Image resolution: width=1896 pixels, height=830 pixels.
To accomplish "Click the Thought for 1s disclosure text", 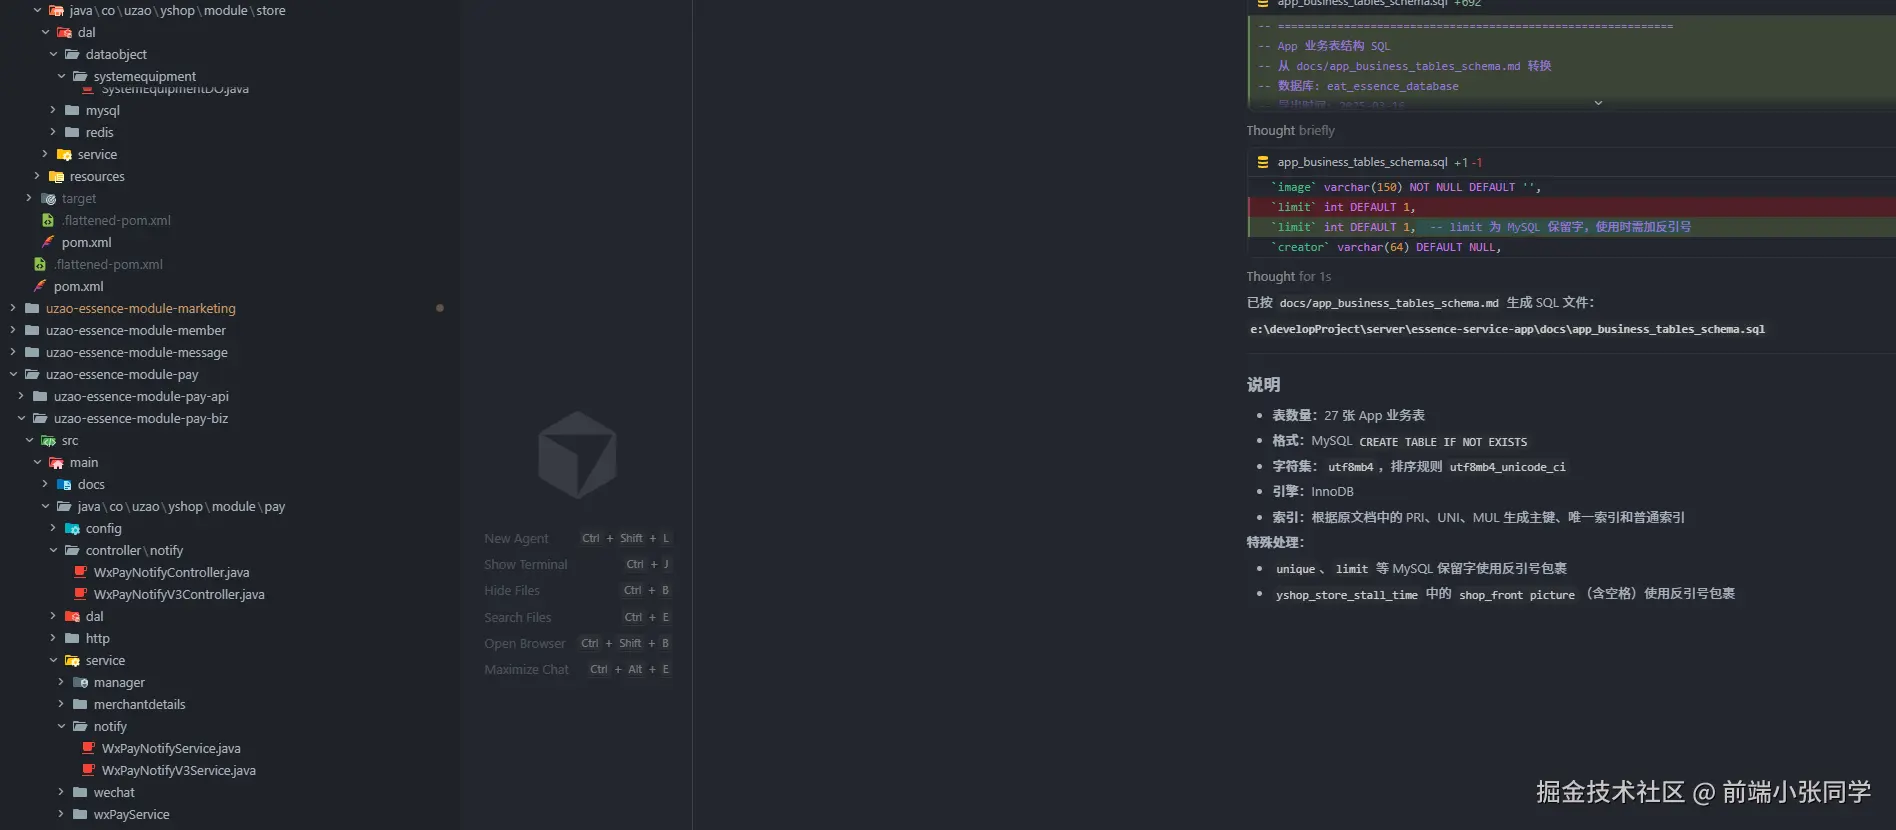I will point(1288,276).
